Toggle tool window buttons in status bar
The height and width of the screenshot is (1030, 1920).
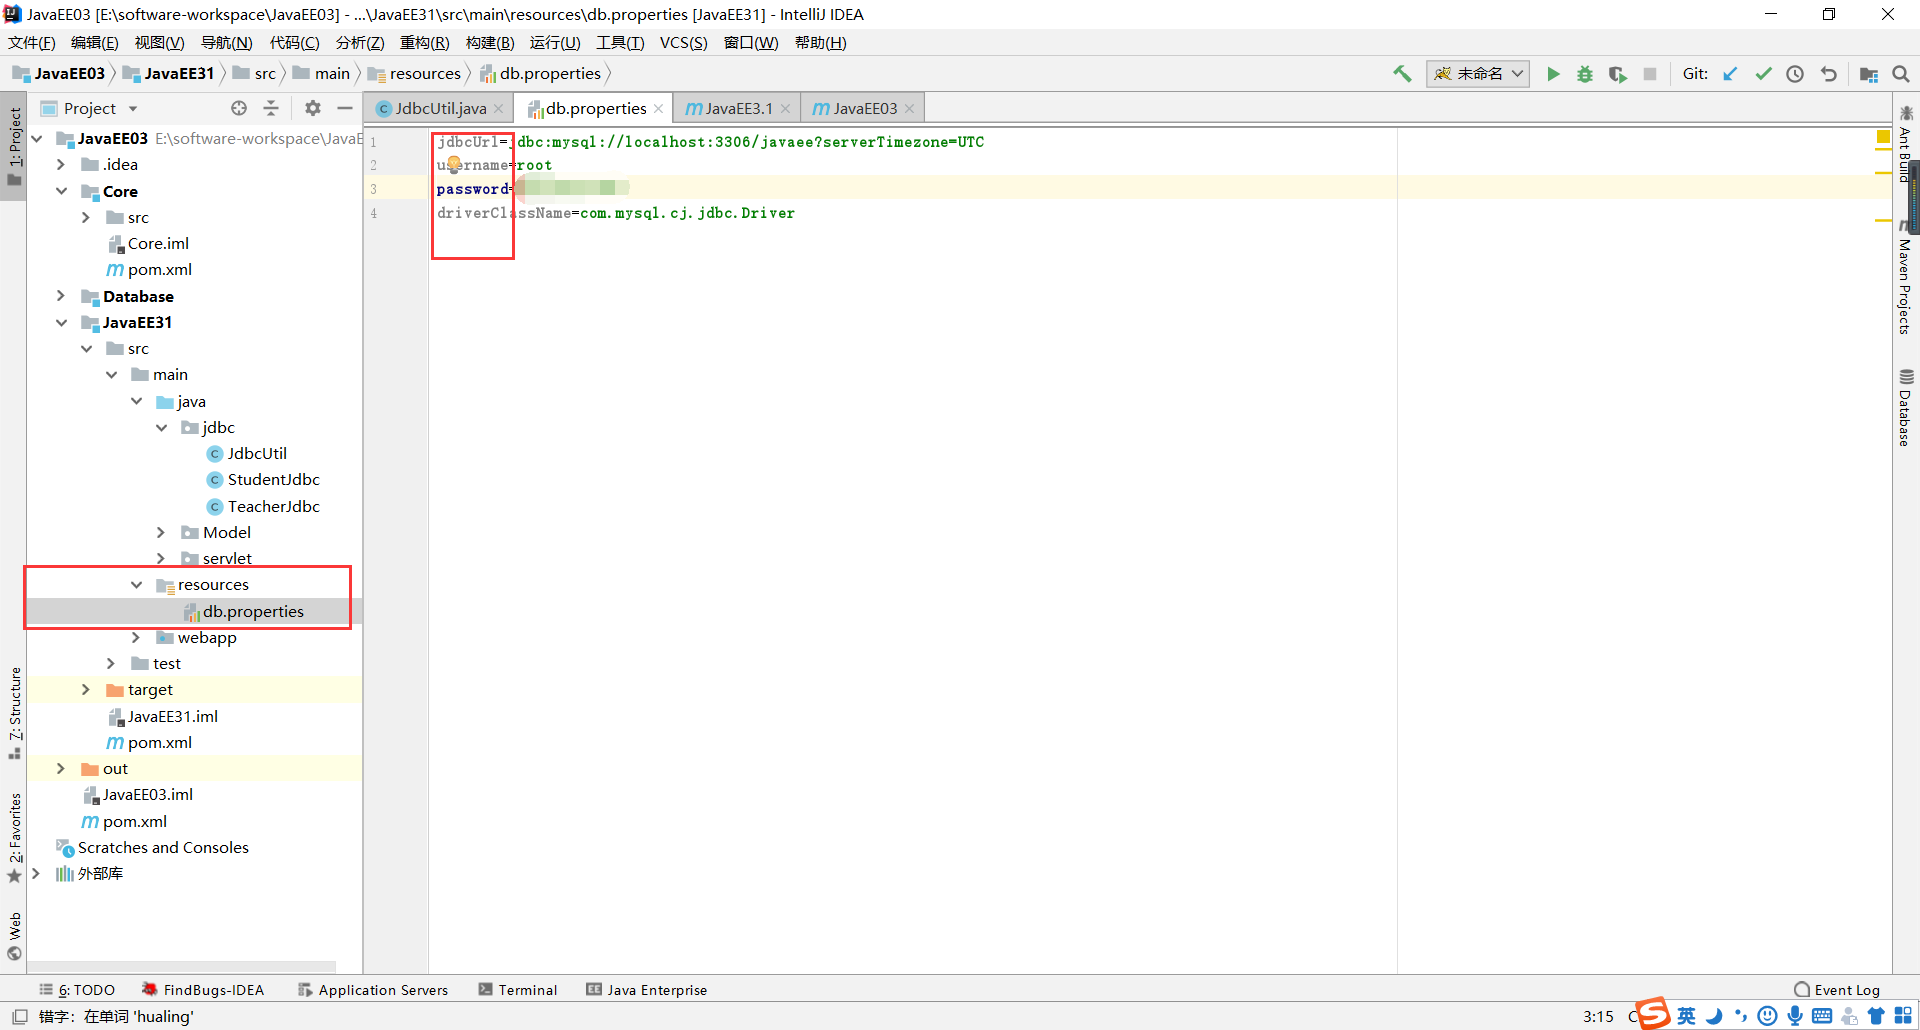click(x=19, y=1016)
